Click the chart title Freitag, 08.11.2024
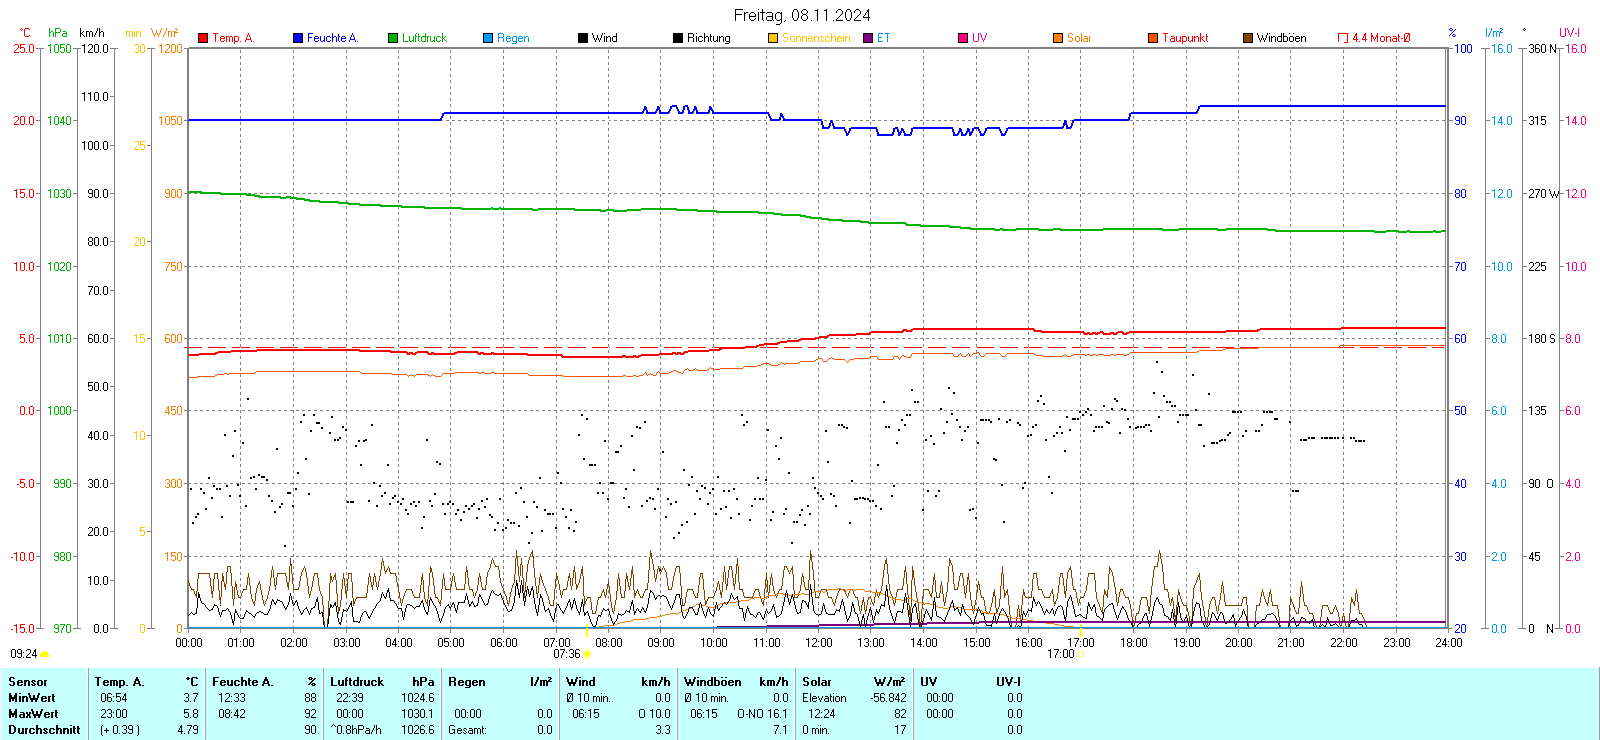1600x740 pixels. point(801,15)
